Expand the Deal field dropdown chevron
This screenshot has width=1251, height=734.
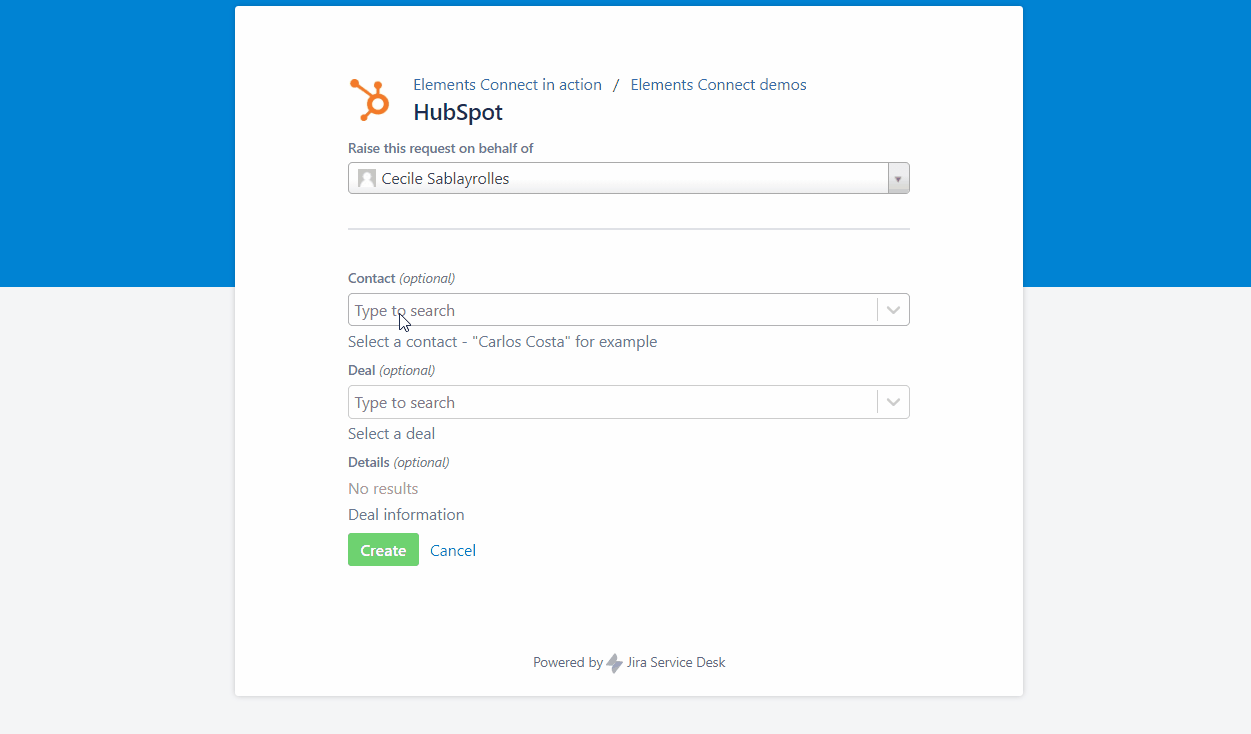[x=893, y=402]
